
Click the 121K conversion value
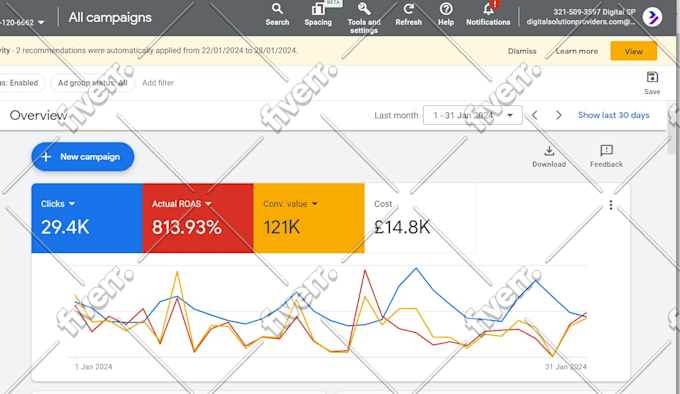(x=281, y=227)
